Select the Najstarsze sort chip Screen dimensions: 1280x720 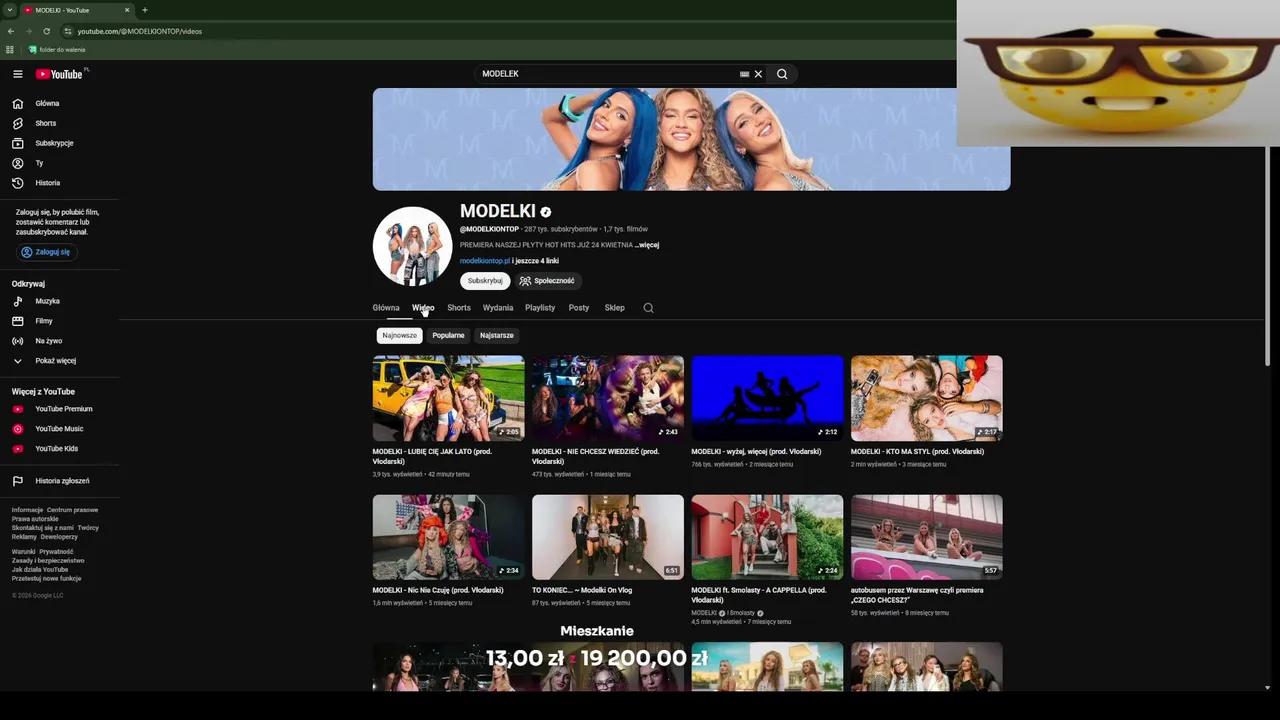click(x=497, y=336)
